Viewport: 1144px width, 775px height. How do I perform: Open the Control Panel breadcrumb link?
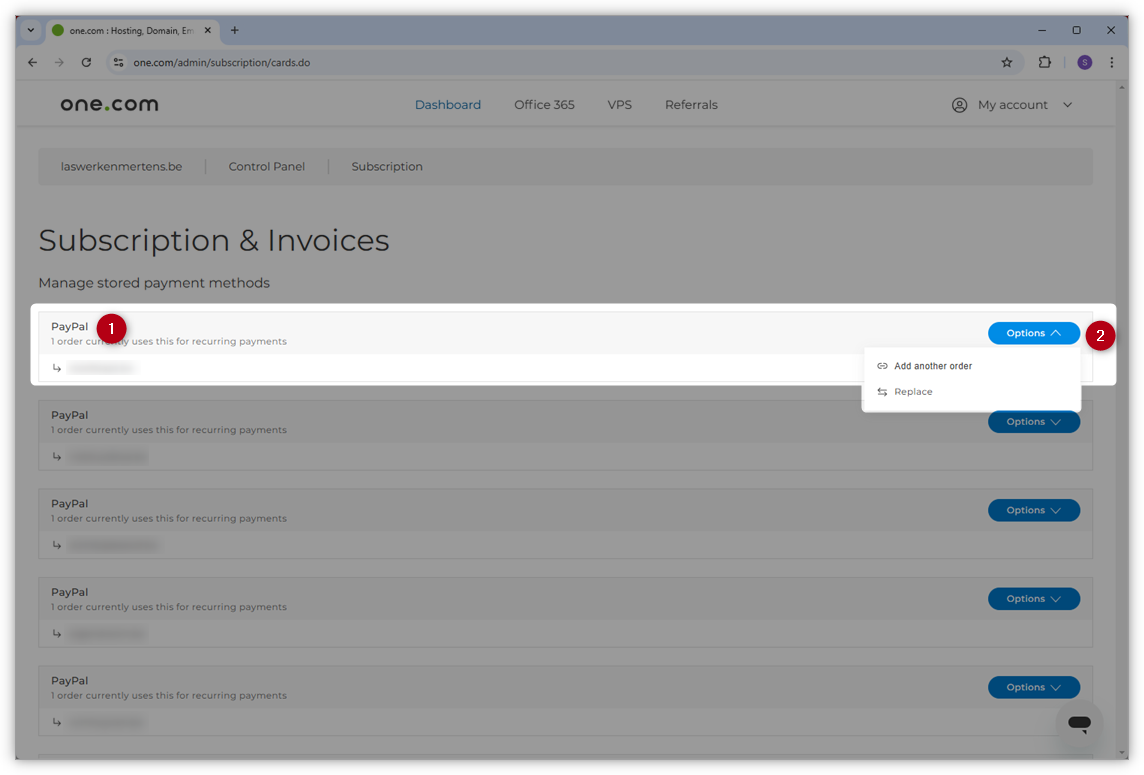(x=267, y=166)
